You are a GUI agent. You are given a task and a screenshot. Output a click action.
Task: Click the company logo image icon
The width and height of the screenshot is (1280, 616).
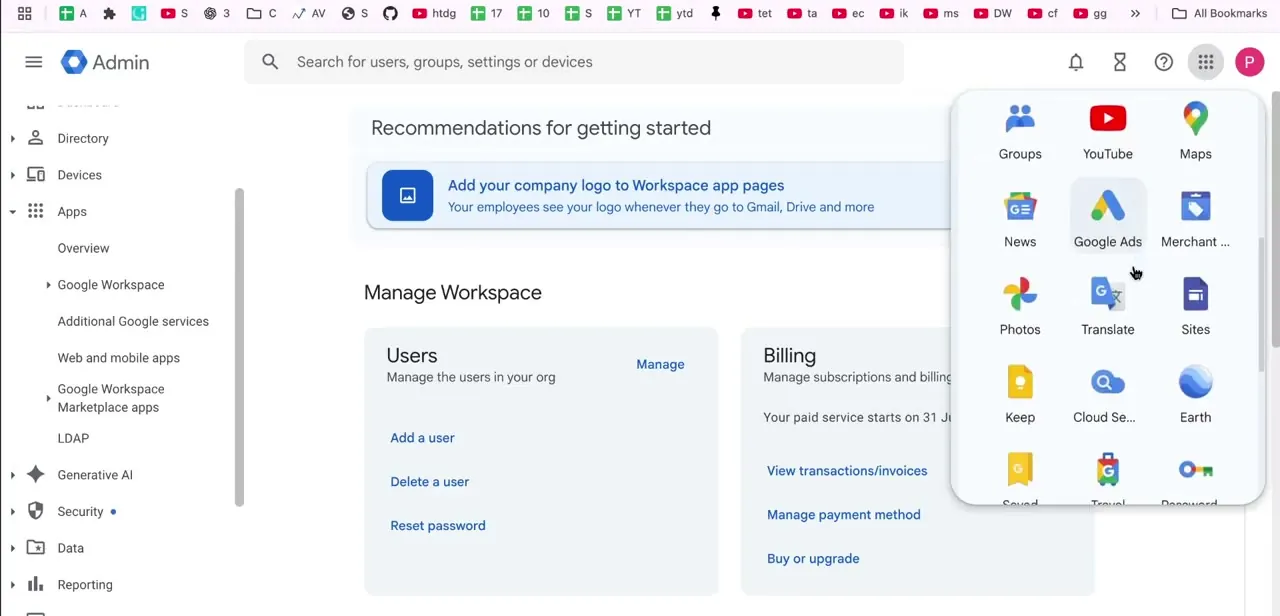407,195
